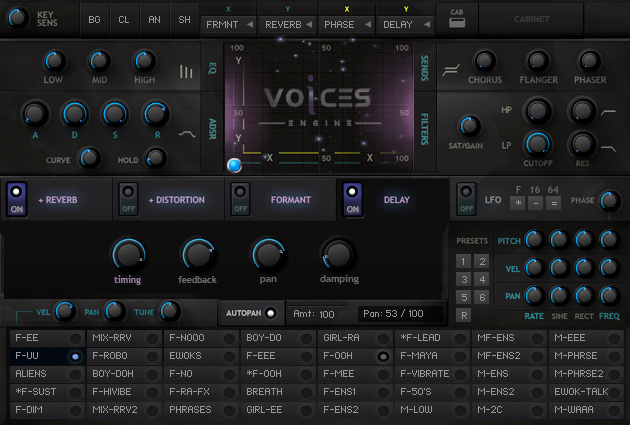Toggle the AUTOPAN radio button
The image size is (630, 425).
click(x=271, y=313)
